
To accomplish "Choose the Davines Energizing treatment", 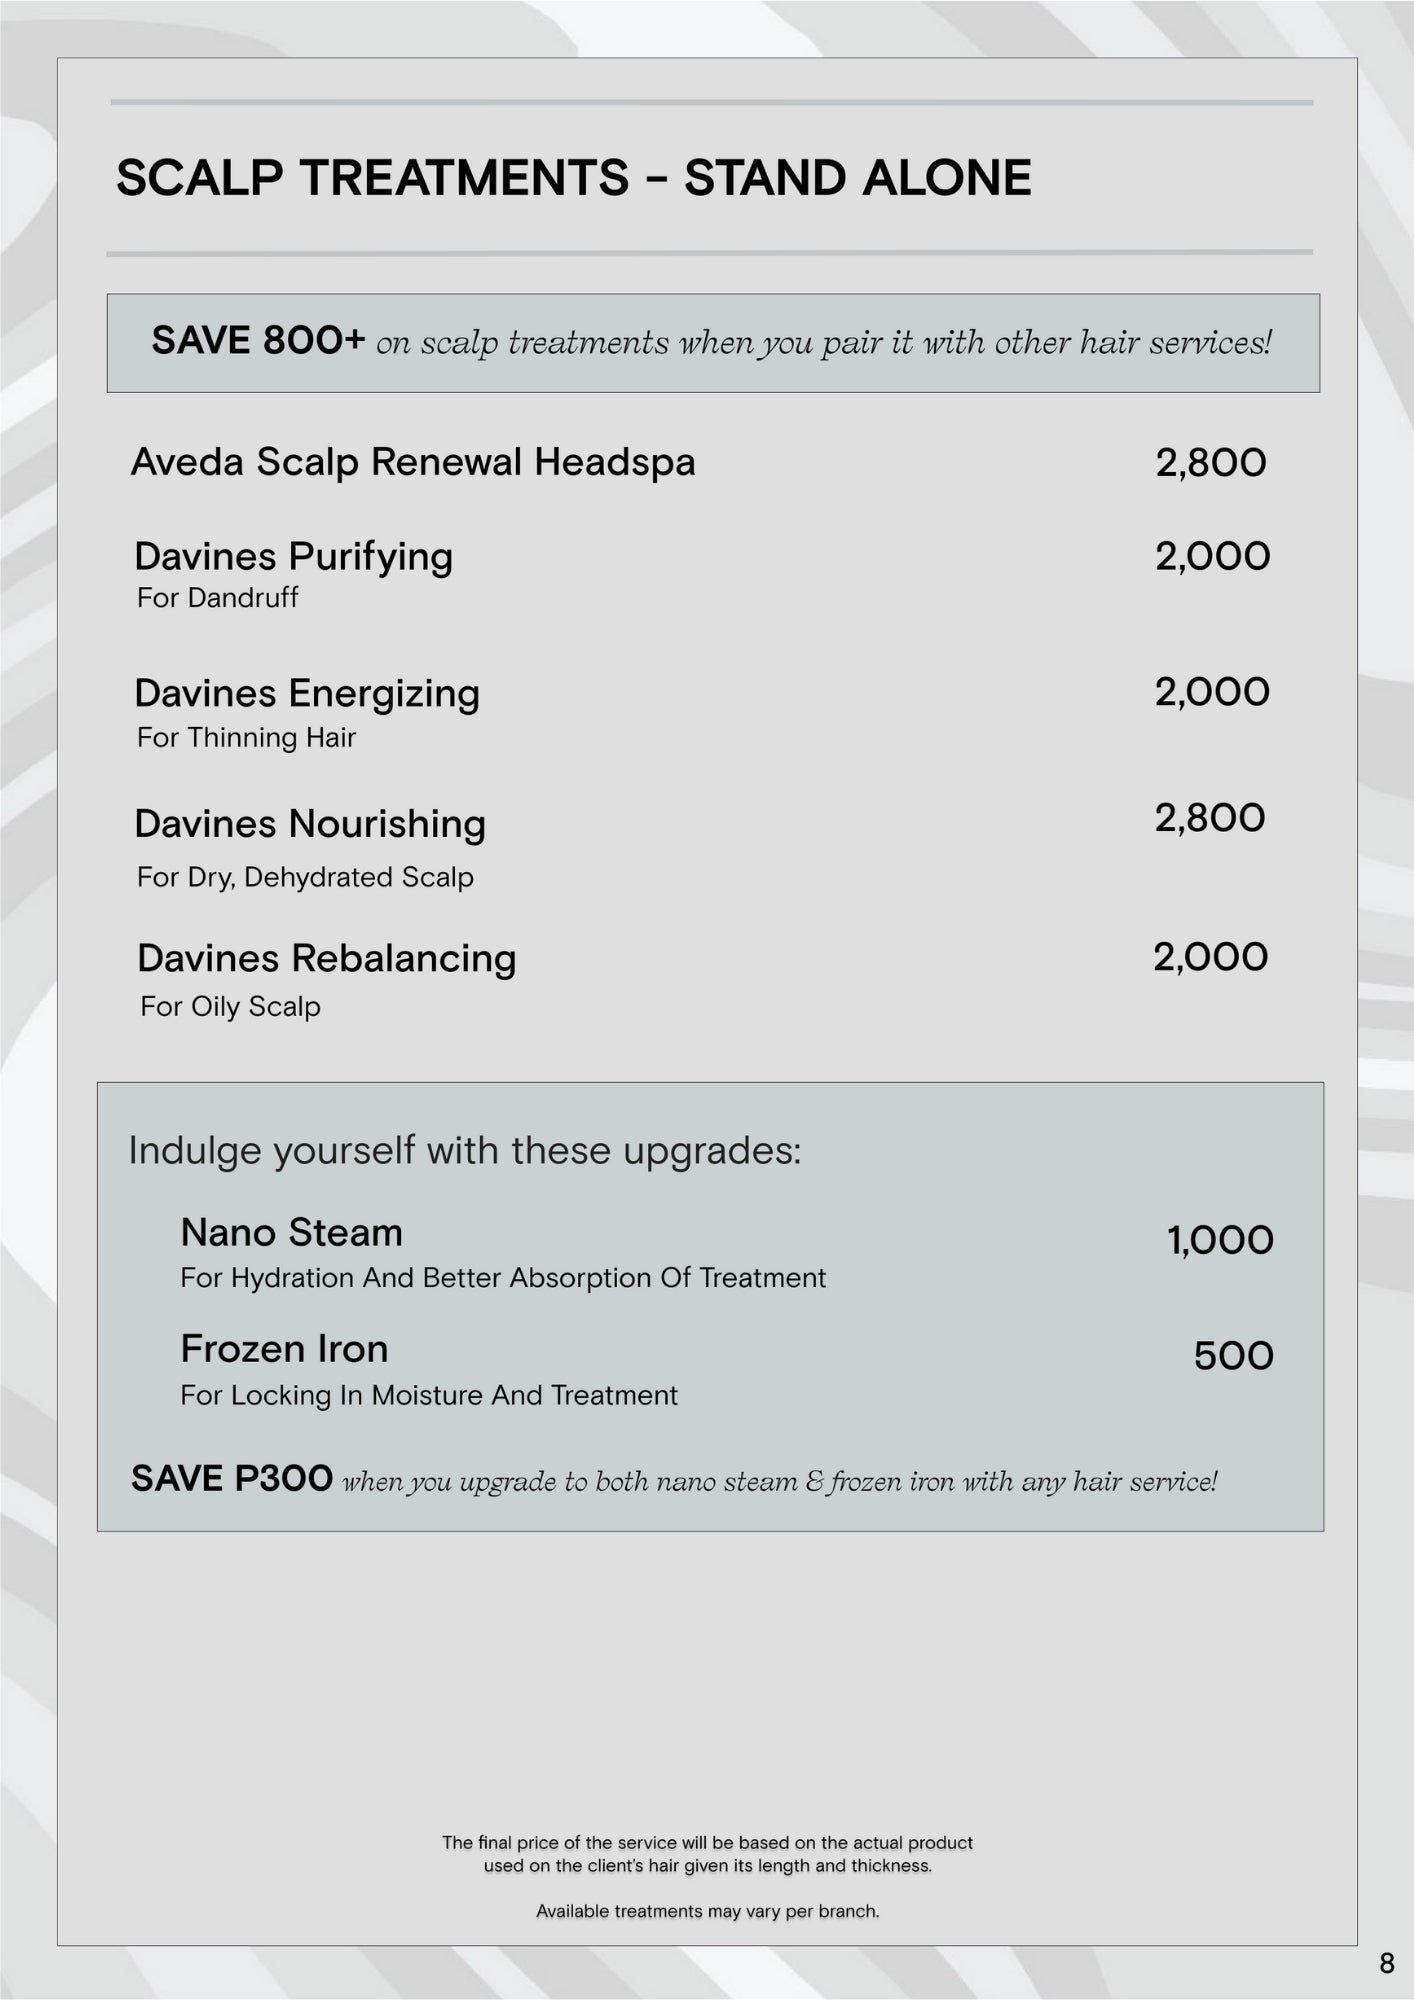I will pos(307,693).
